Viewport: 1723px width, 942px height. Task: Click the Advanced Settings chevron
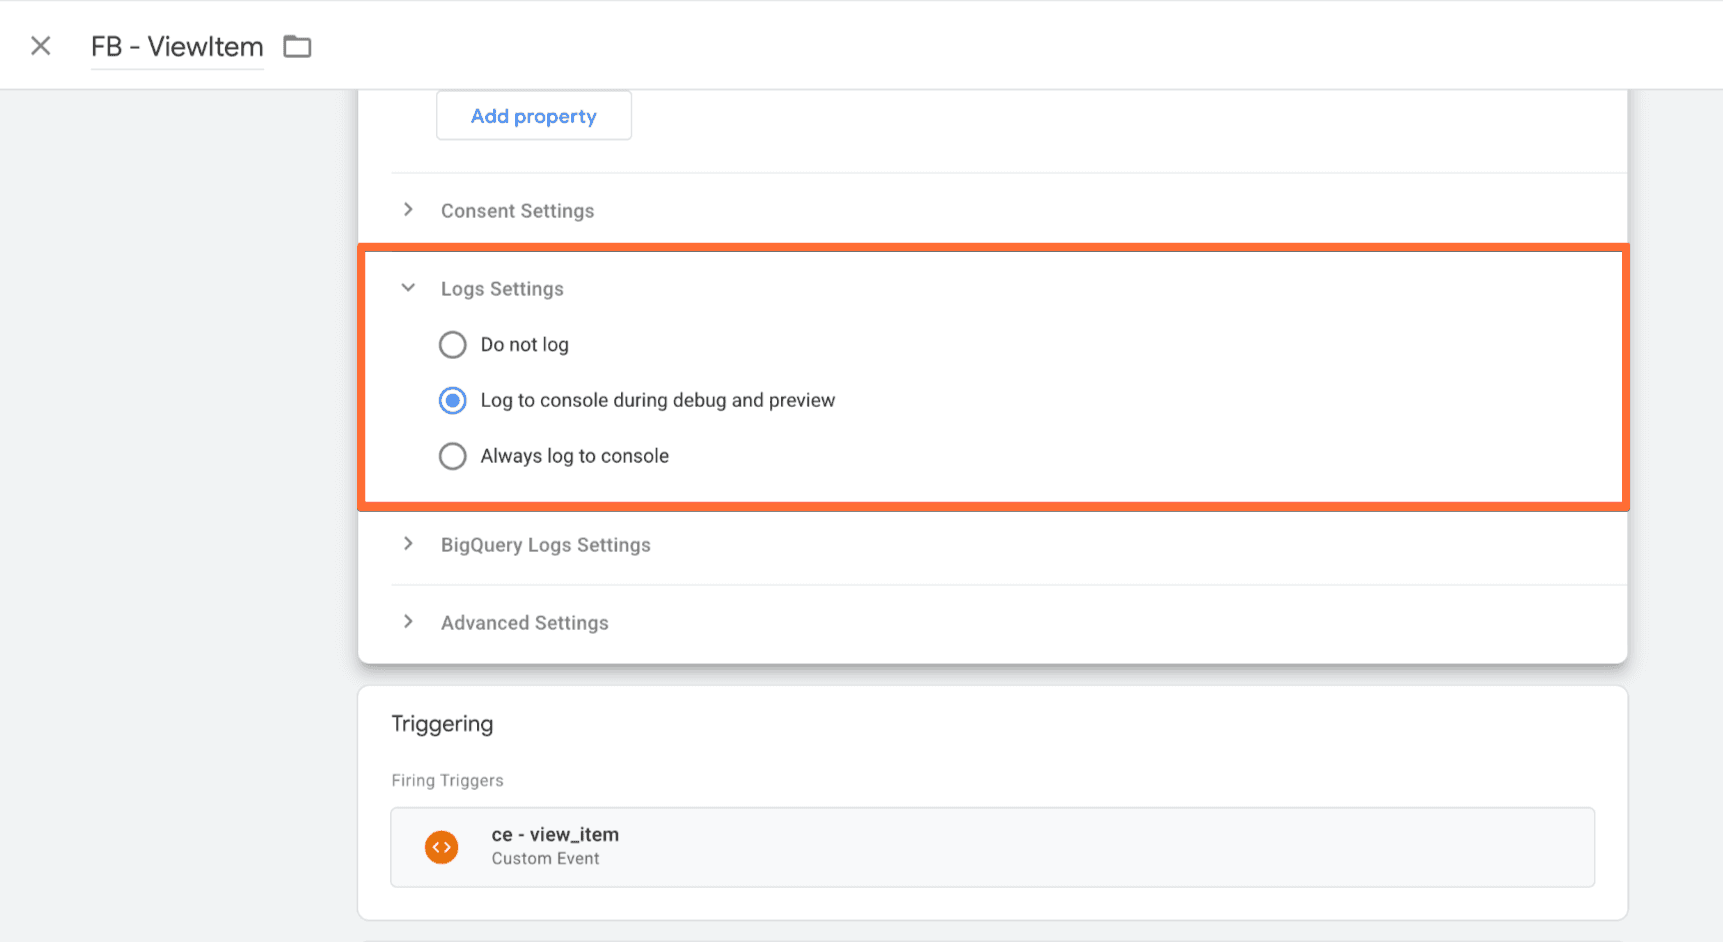[408, 621]
